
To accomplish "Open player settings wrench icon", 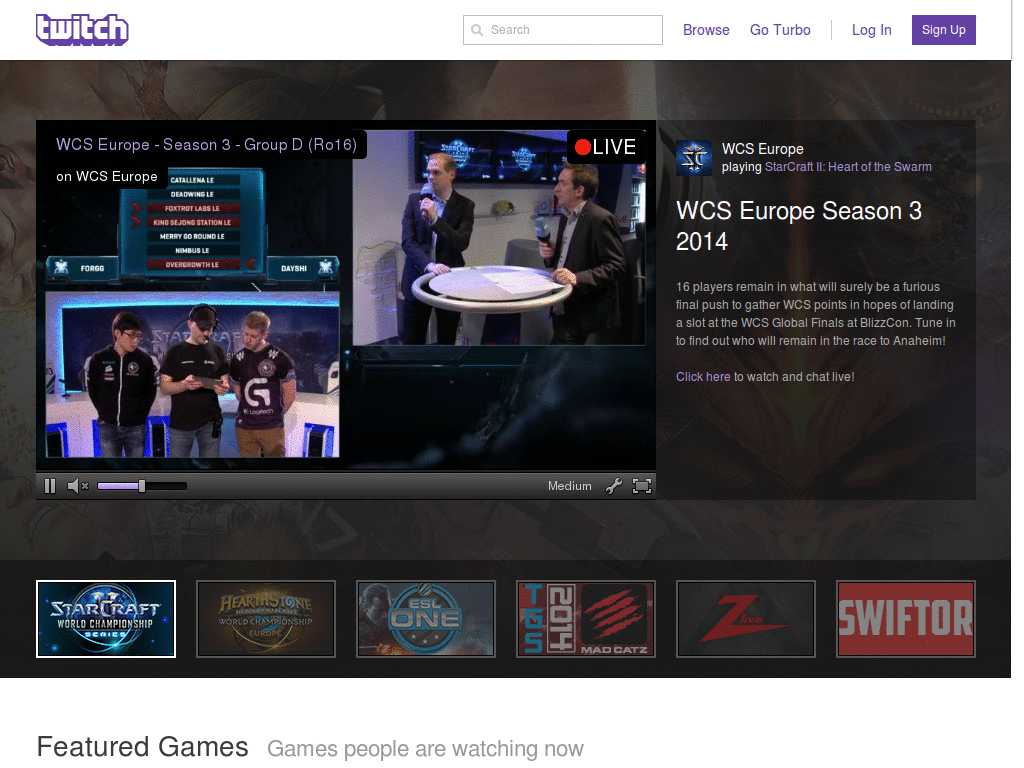I will coord(613,486).
